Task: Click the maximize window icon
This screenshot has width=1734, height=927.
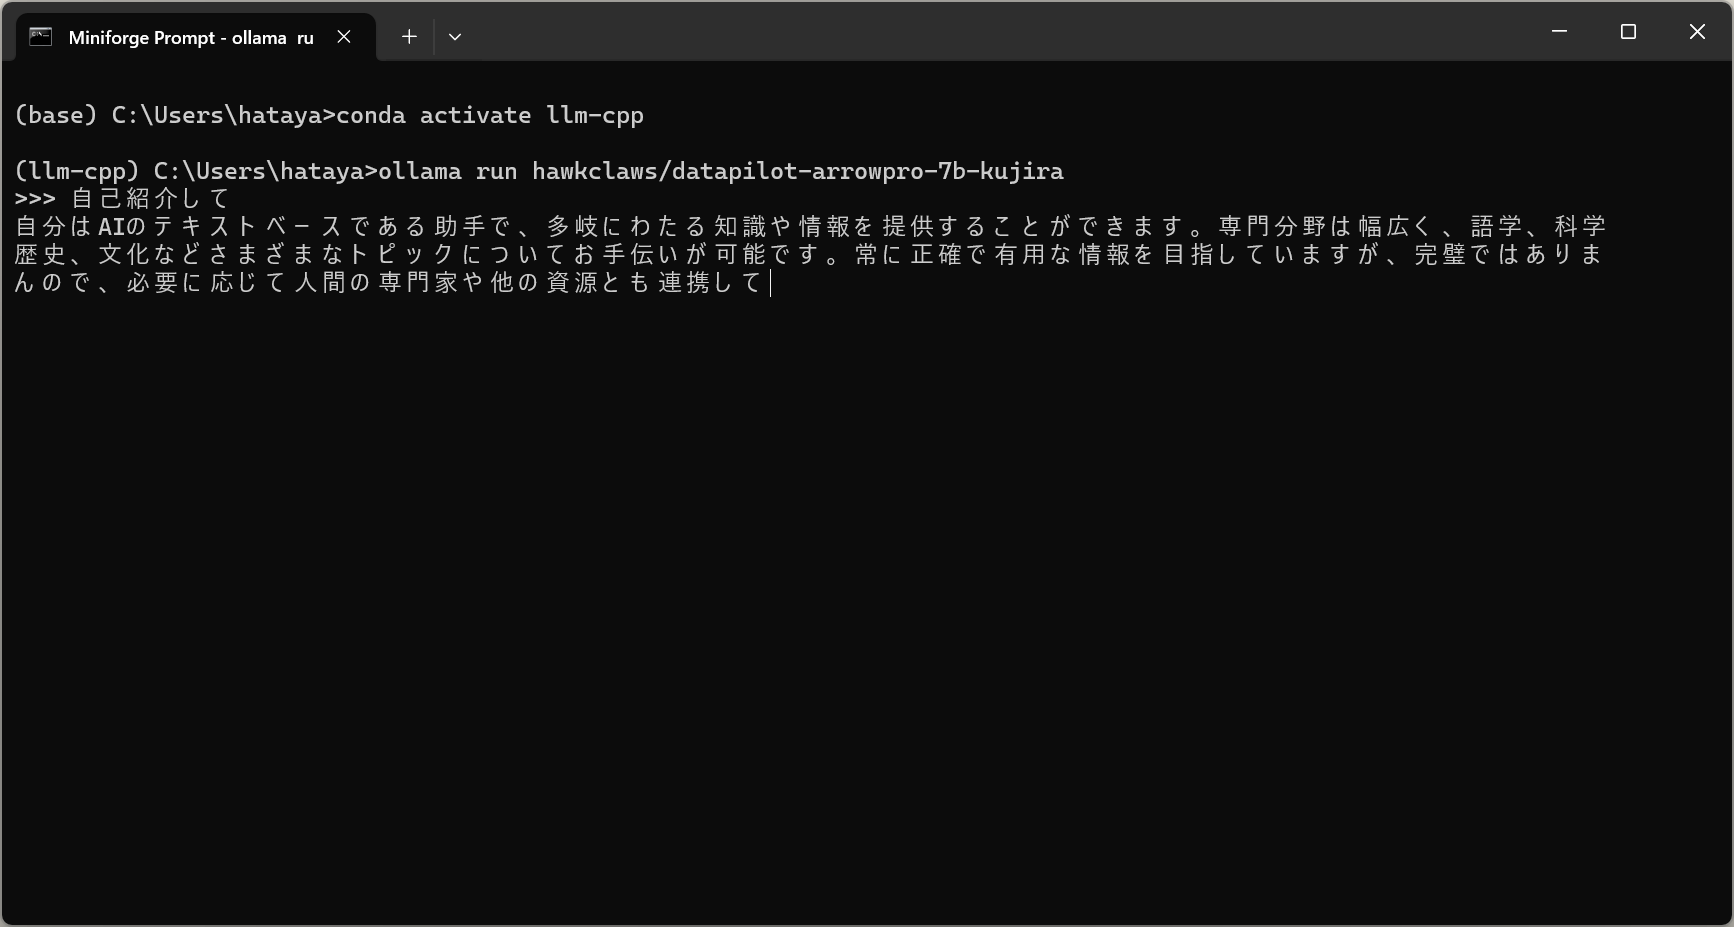Action: coord(1627,31)
